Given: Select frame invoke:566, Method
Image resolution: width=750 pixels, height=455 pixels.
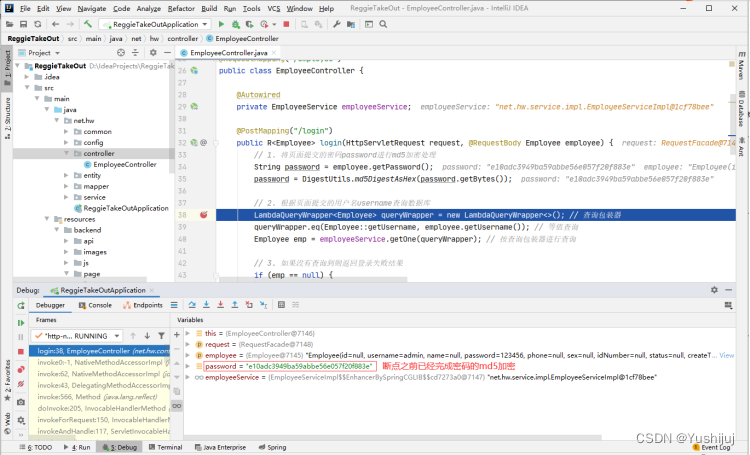Looking at the screenshot, I should tap(99, 397).
